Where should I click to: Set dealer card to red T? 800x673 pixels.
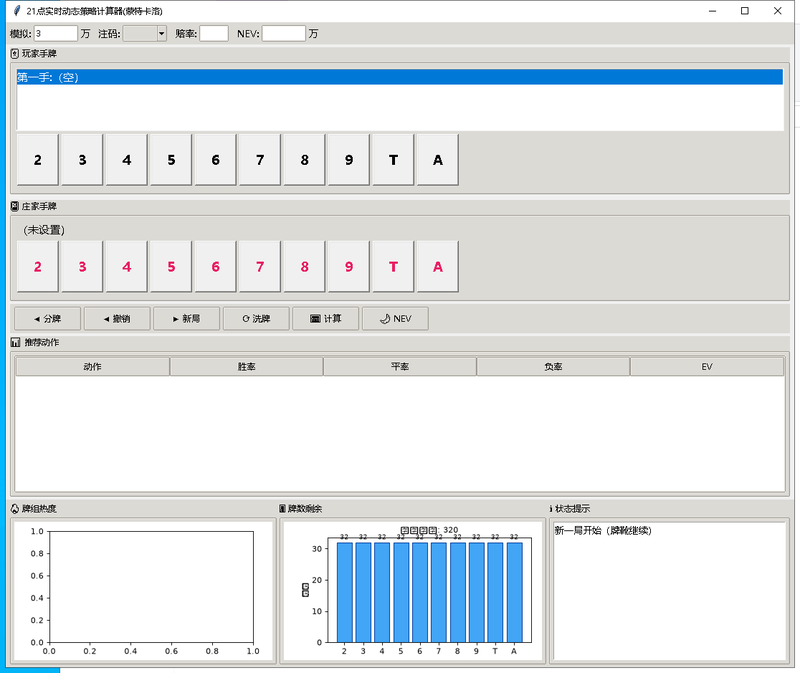pyautogui.click(x=393, y=266)
